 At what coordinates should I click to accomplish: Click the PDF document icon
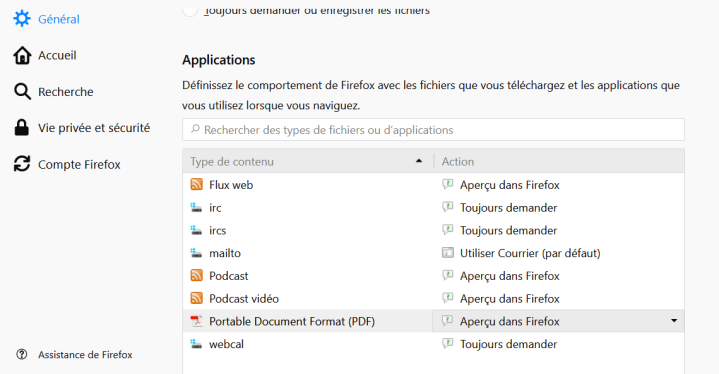pyautogui.click(x=196, y=321)
